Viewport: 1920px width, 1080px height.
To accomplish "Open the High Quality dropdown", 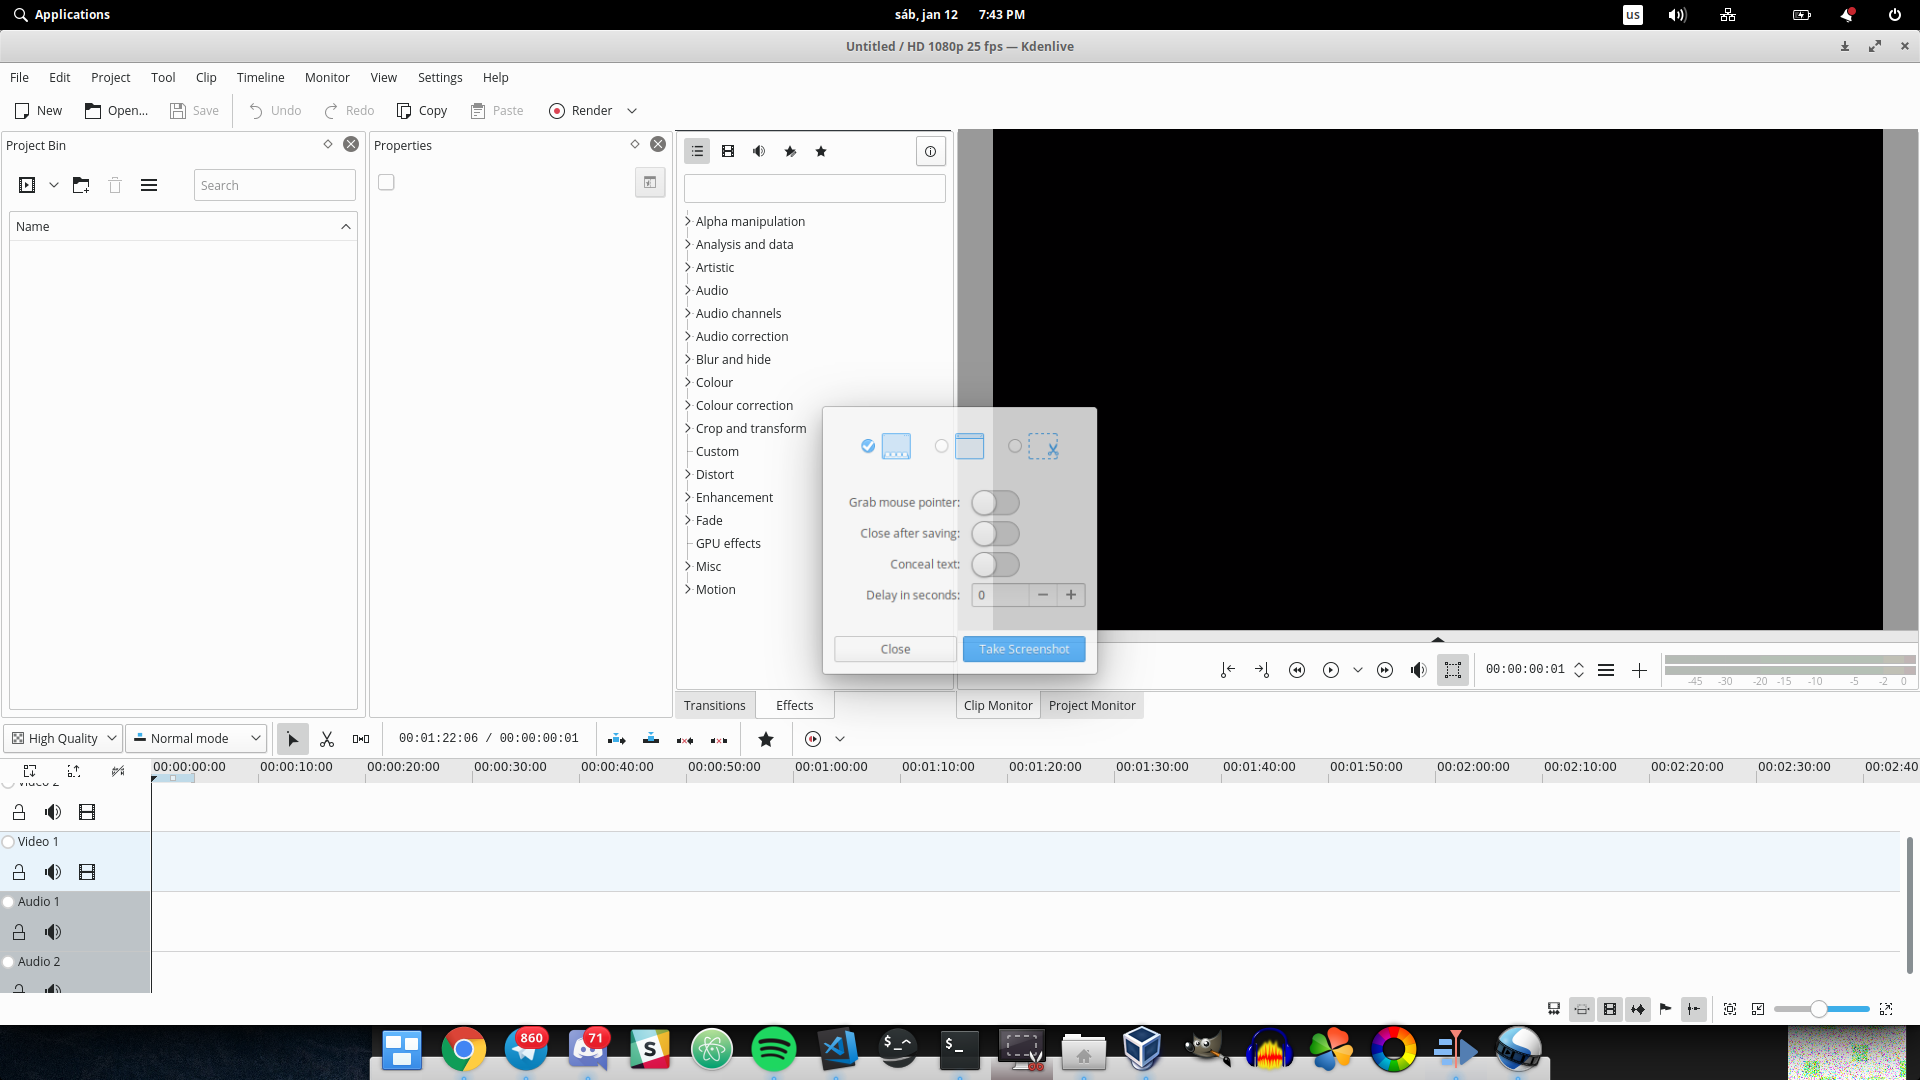I will pos(64,739).
